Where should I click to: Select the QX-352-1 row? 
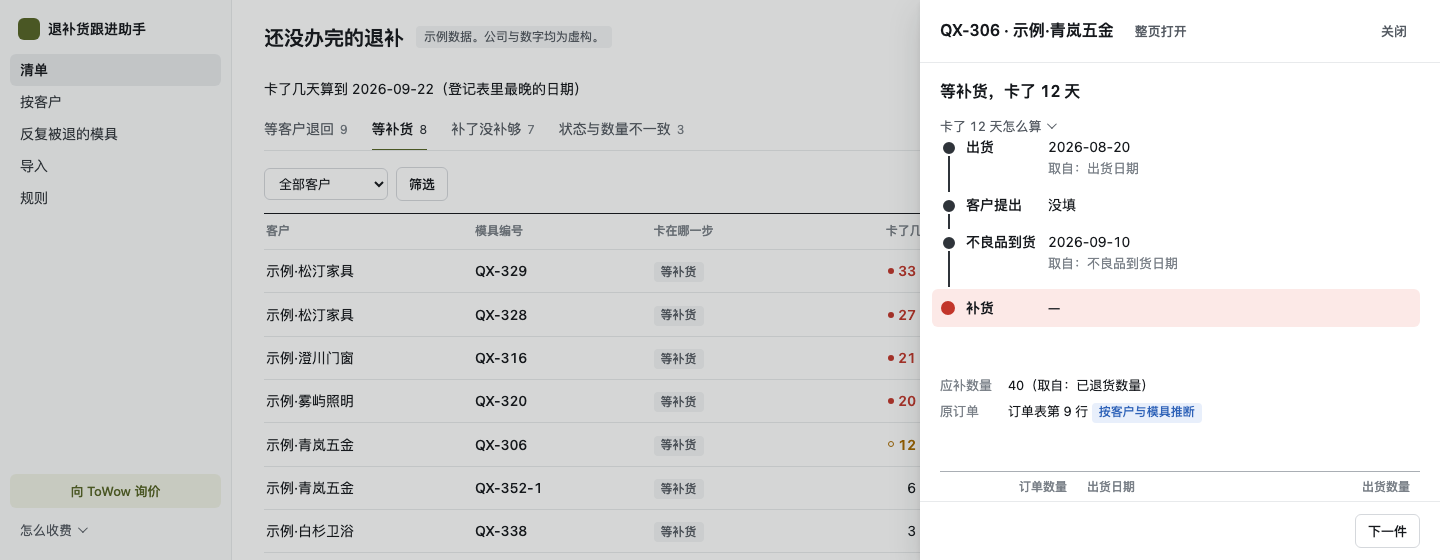coord(592,488)
